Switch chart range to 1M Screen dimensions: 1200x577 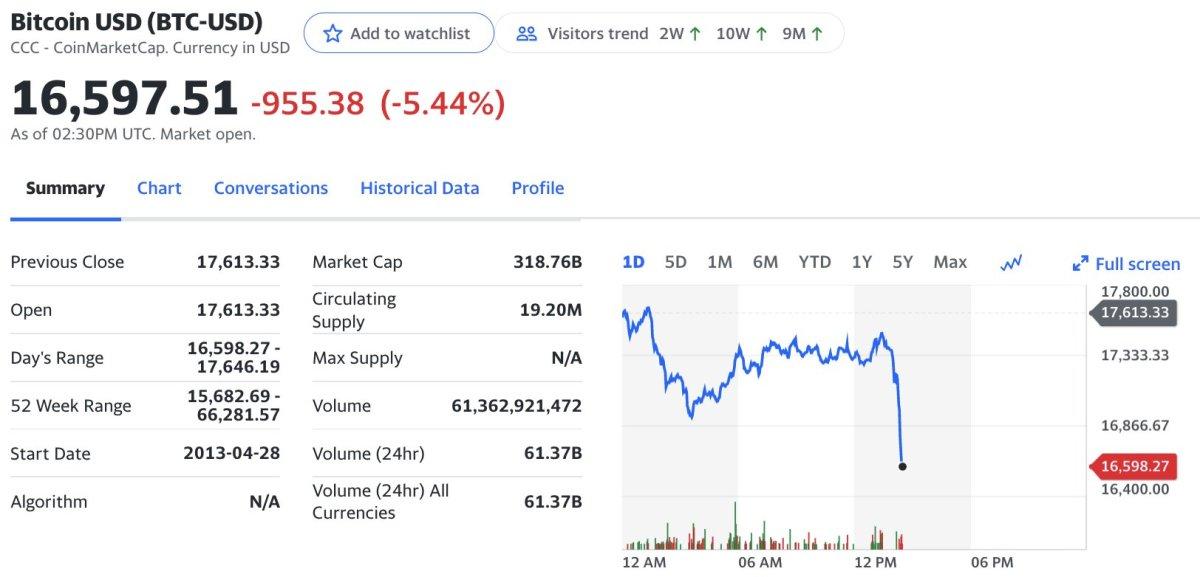tap(720, 262)
